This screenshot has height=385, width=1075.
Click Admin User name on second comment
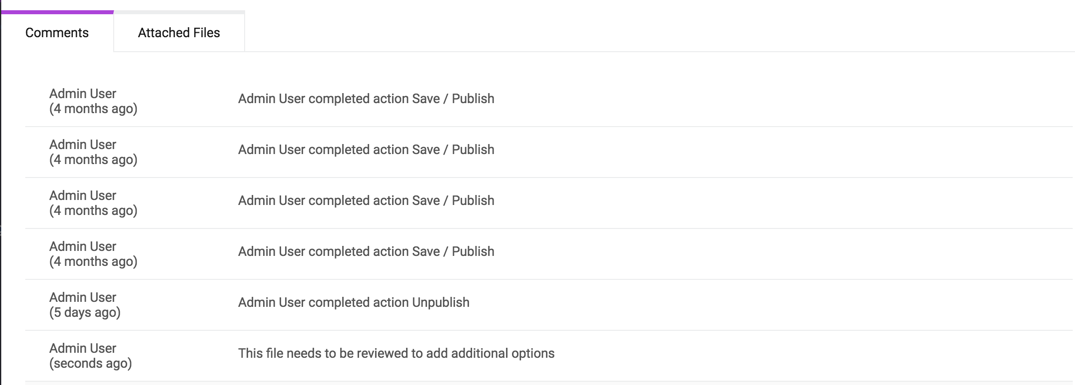[x=83, y=145]
